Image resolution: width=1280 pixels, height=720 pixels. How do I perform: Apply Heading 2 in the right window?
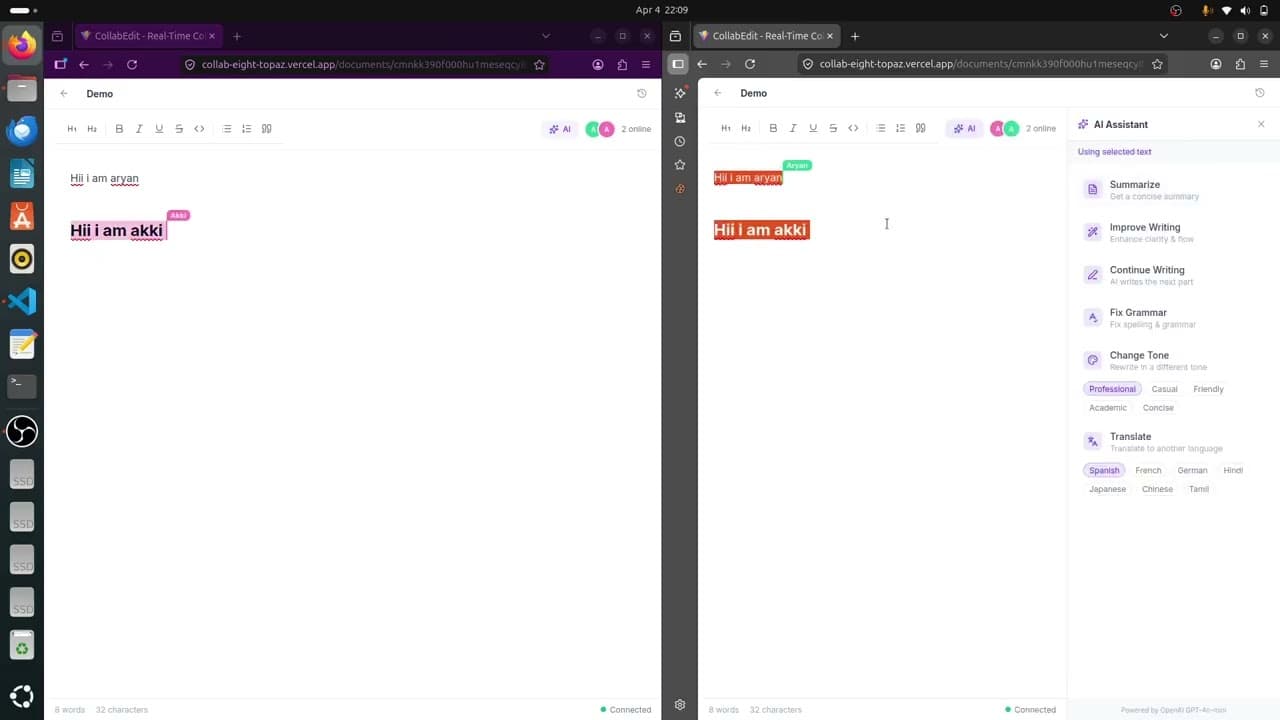[x=746, y=128]
